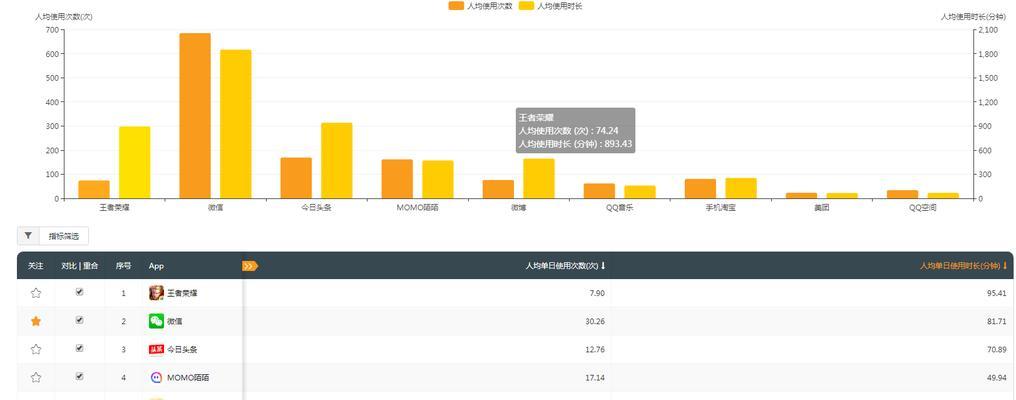Click the 微博 axis label
The width and height of the screenshot is (1016, 400).
point(518,208)
